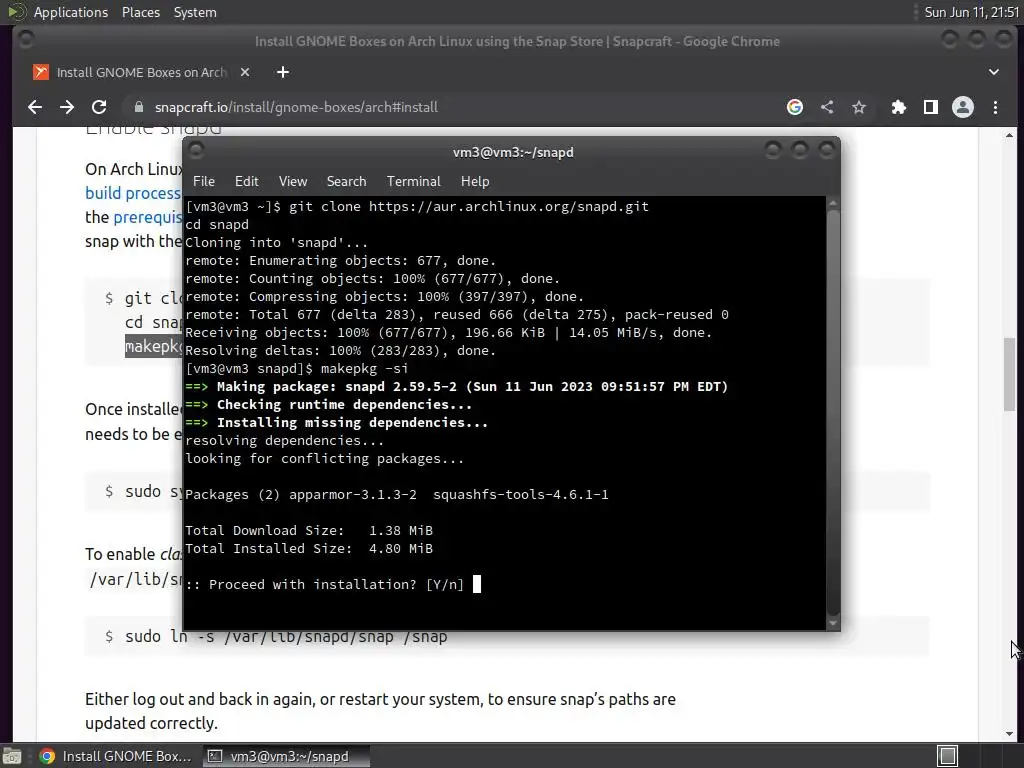Screen dimensions: 1024x768
Task: Click the address bar URL
Action: pos(296,107)
